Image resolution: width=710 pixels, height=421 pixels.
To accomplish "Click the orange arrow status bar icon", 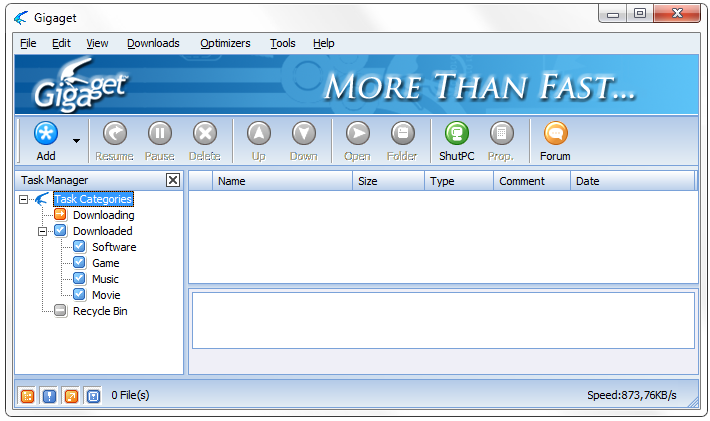I will point(71,397).
